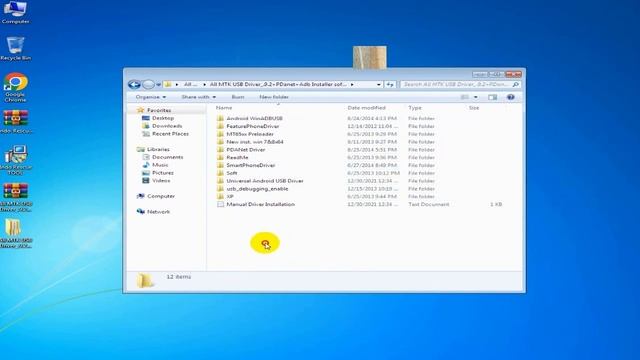This screenshot has width=640, height=360.
Task: Select Network in the navigation pane
Action: click(x=158, y=212)
